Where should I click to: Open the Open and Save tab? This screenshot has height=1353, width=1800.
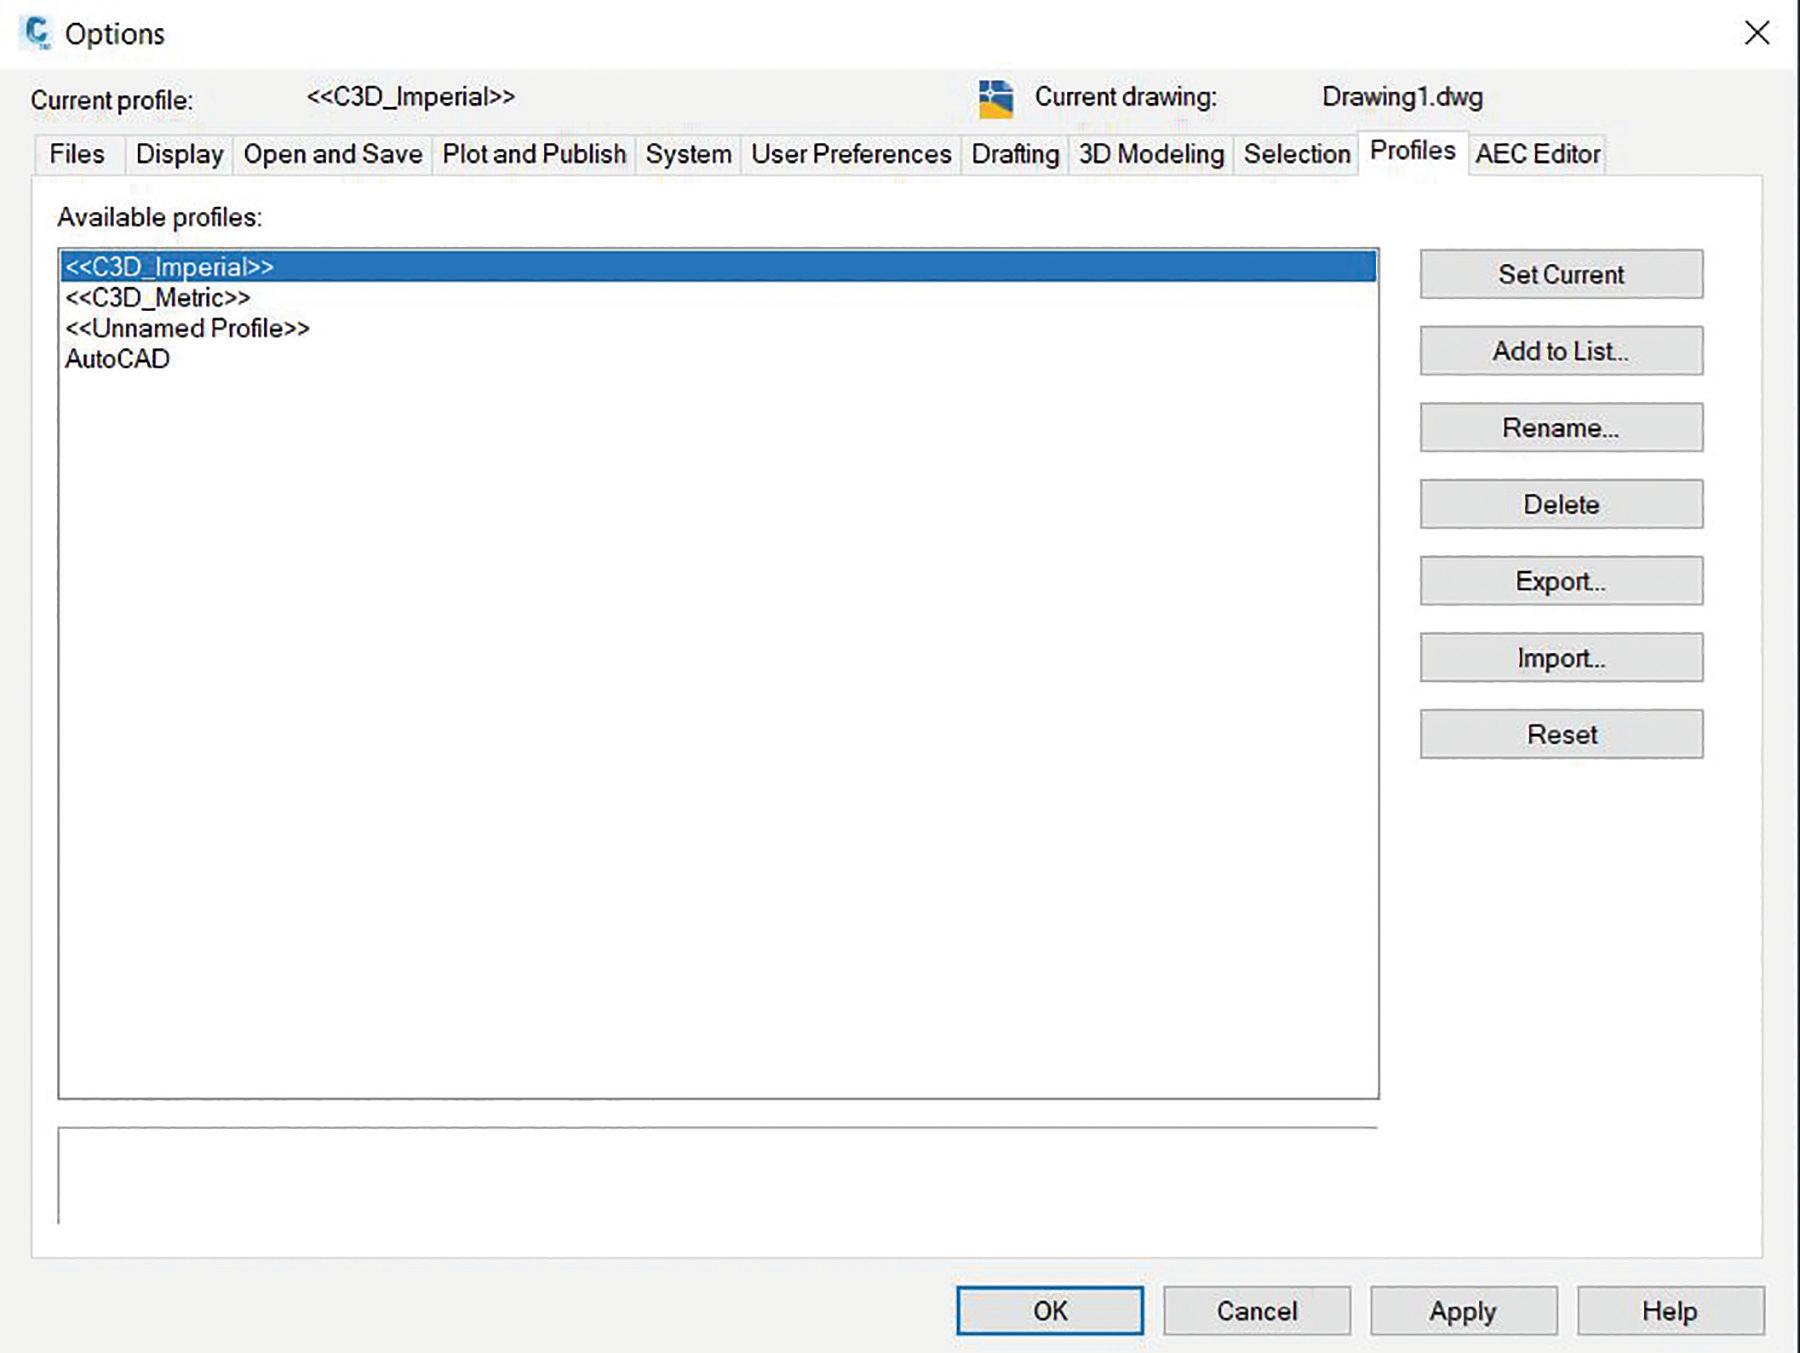click(x=333, y=154)
